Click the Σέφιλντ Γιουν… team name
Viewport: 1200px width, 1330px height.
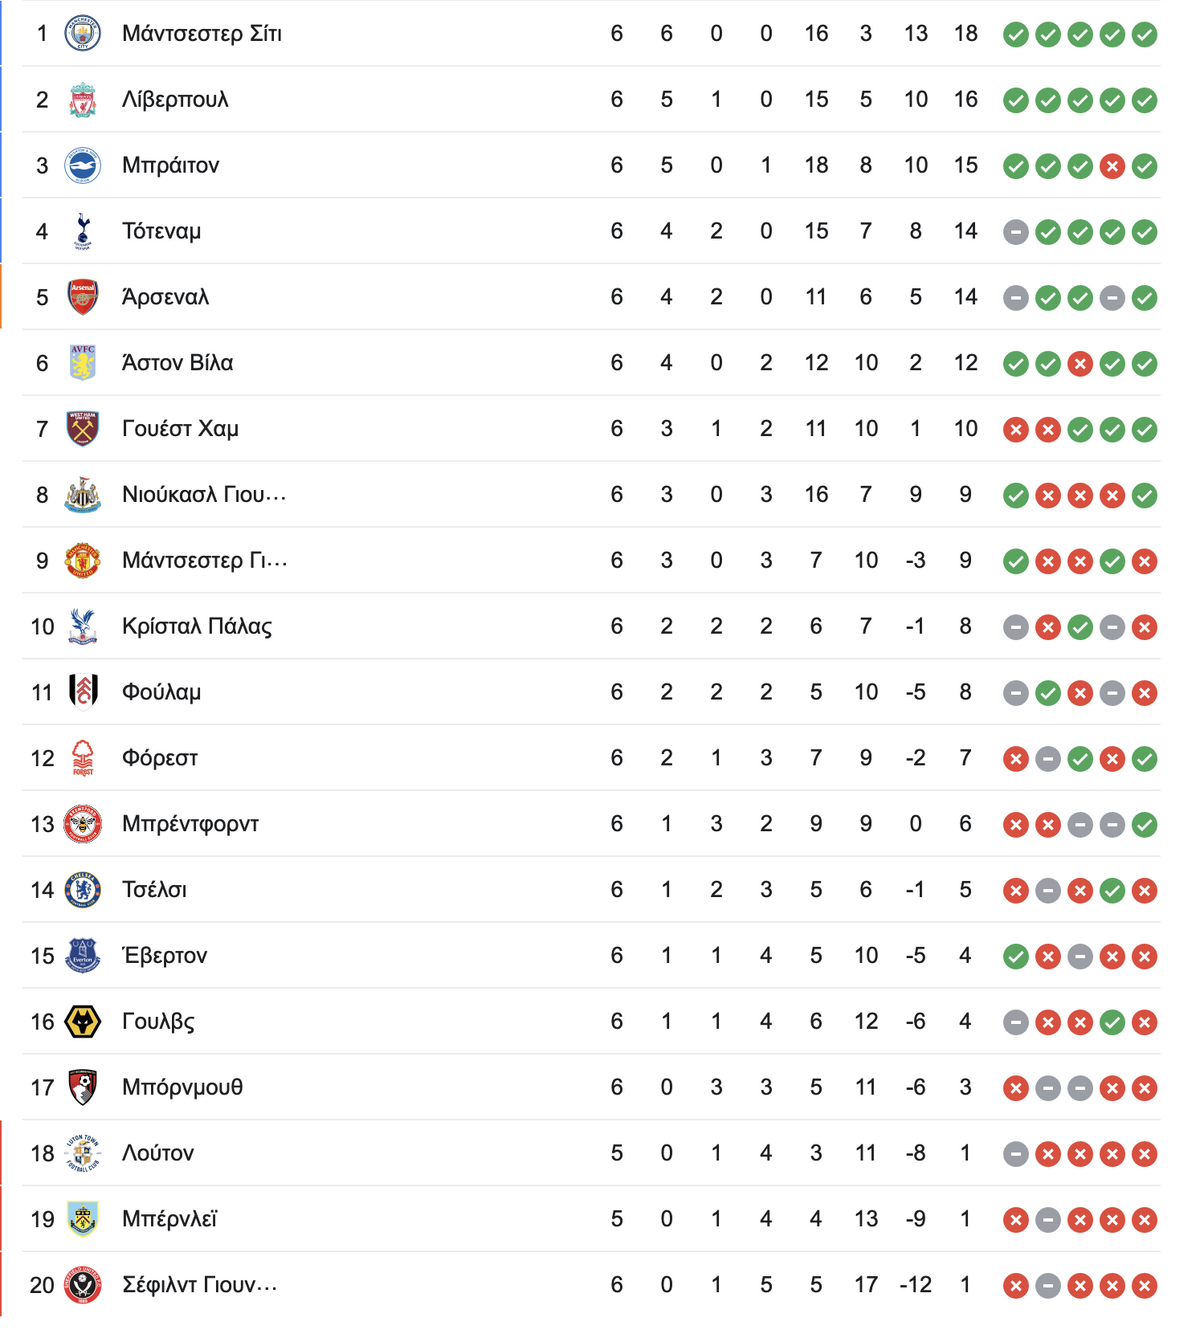coord(200,1284)
